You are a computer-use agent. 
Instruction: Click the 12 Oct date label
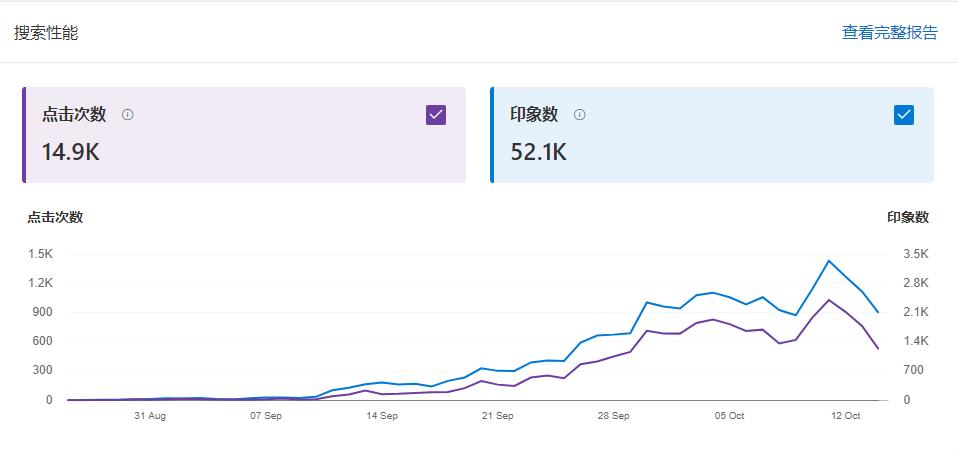(845, 416)
